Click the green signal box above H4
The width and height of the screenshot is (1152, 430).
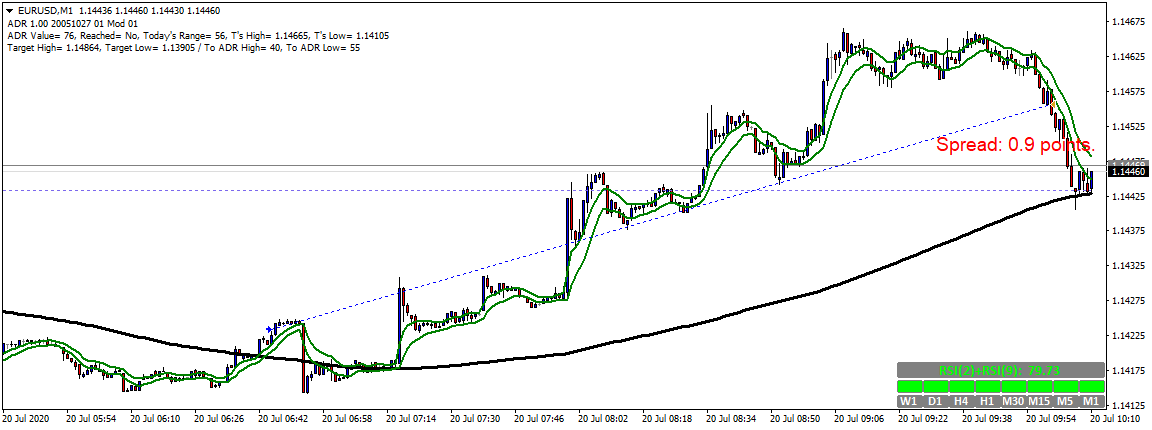(962, 387)
